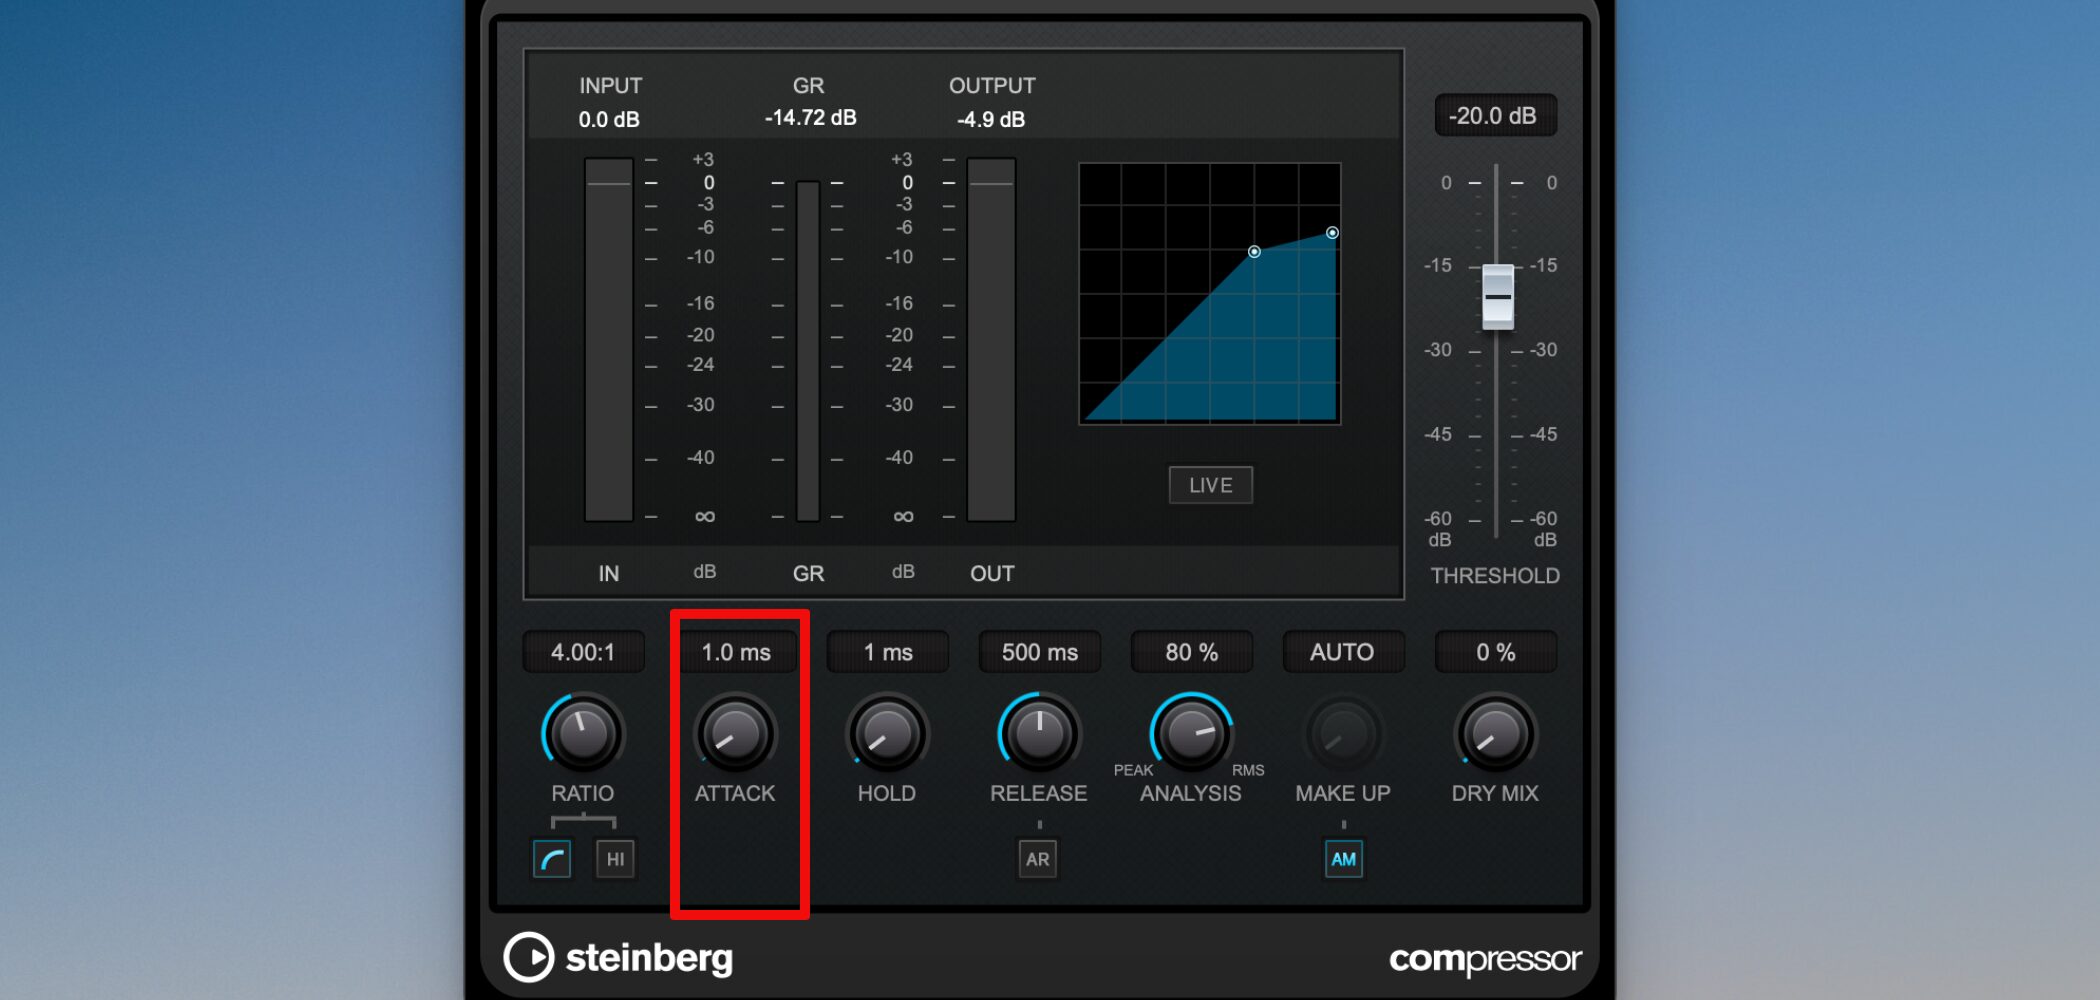This screenshot has width=2100, height=1000.
Task: Click the Release knob
Action: [x=1039, y=733]
